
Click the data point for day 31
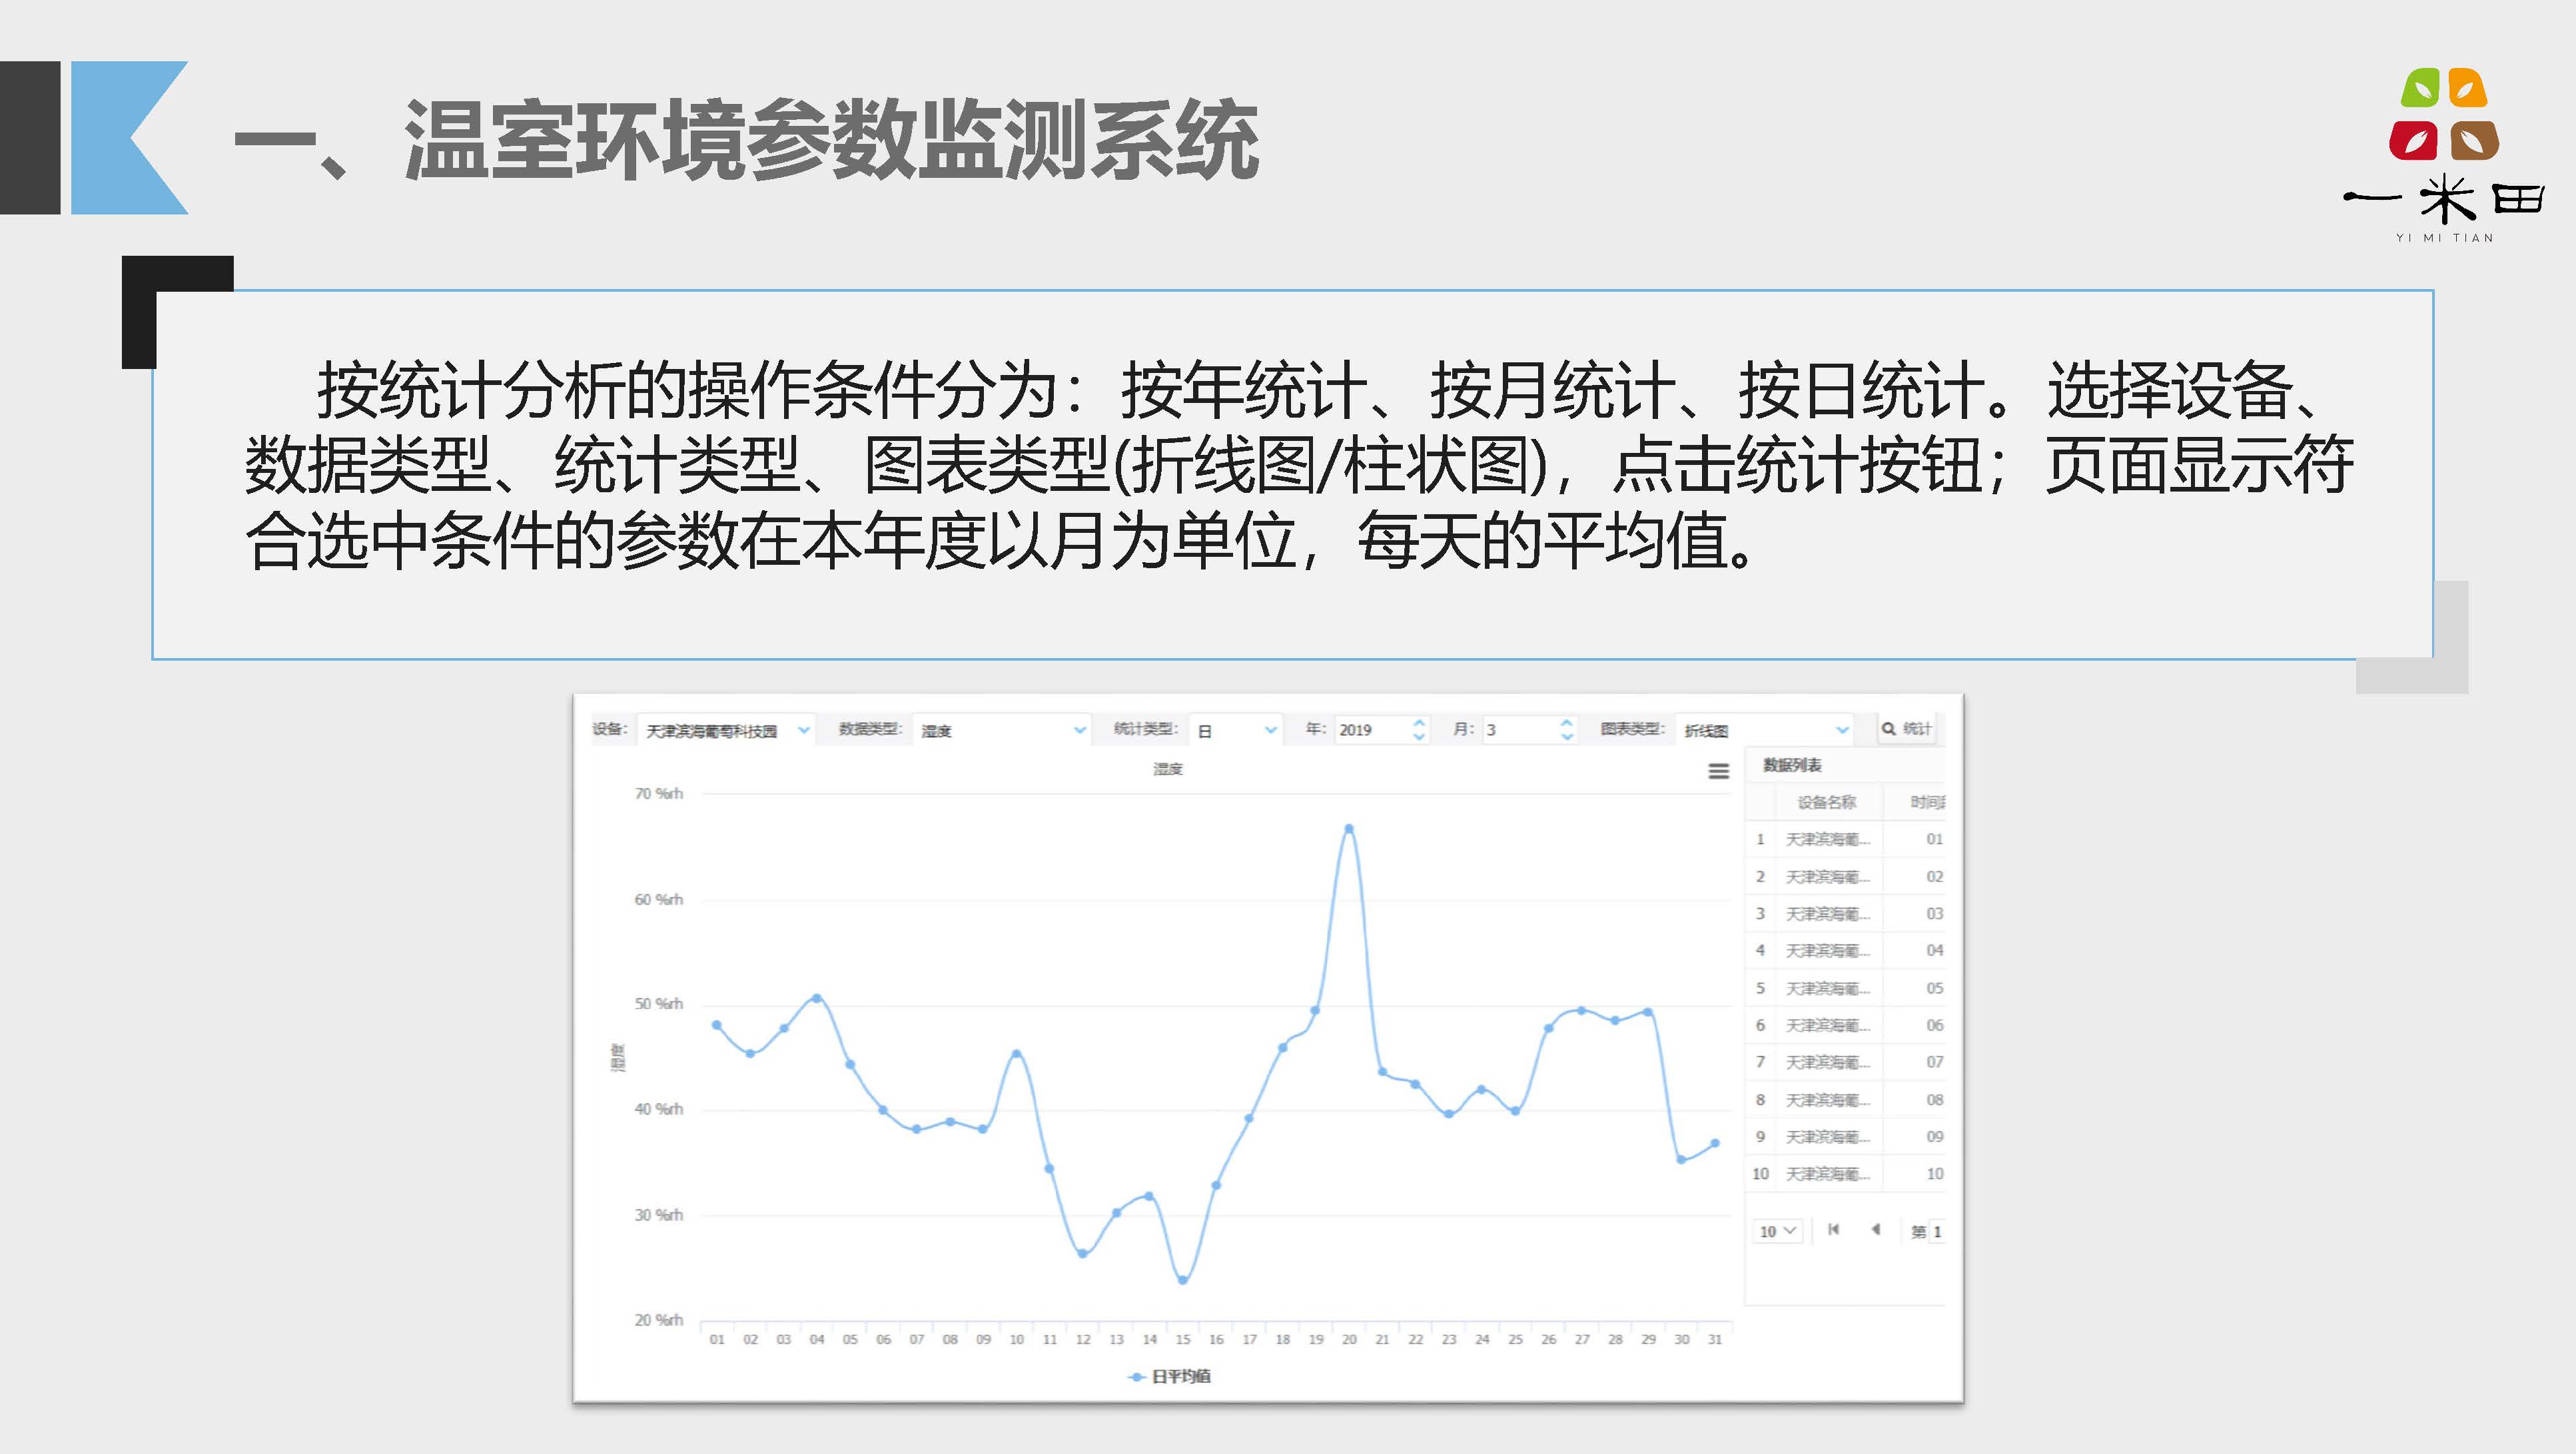[x=1715, y=1143]
